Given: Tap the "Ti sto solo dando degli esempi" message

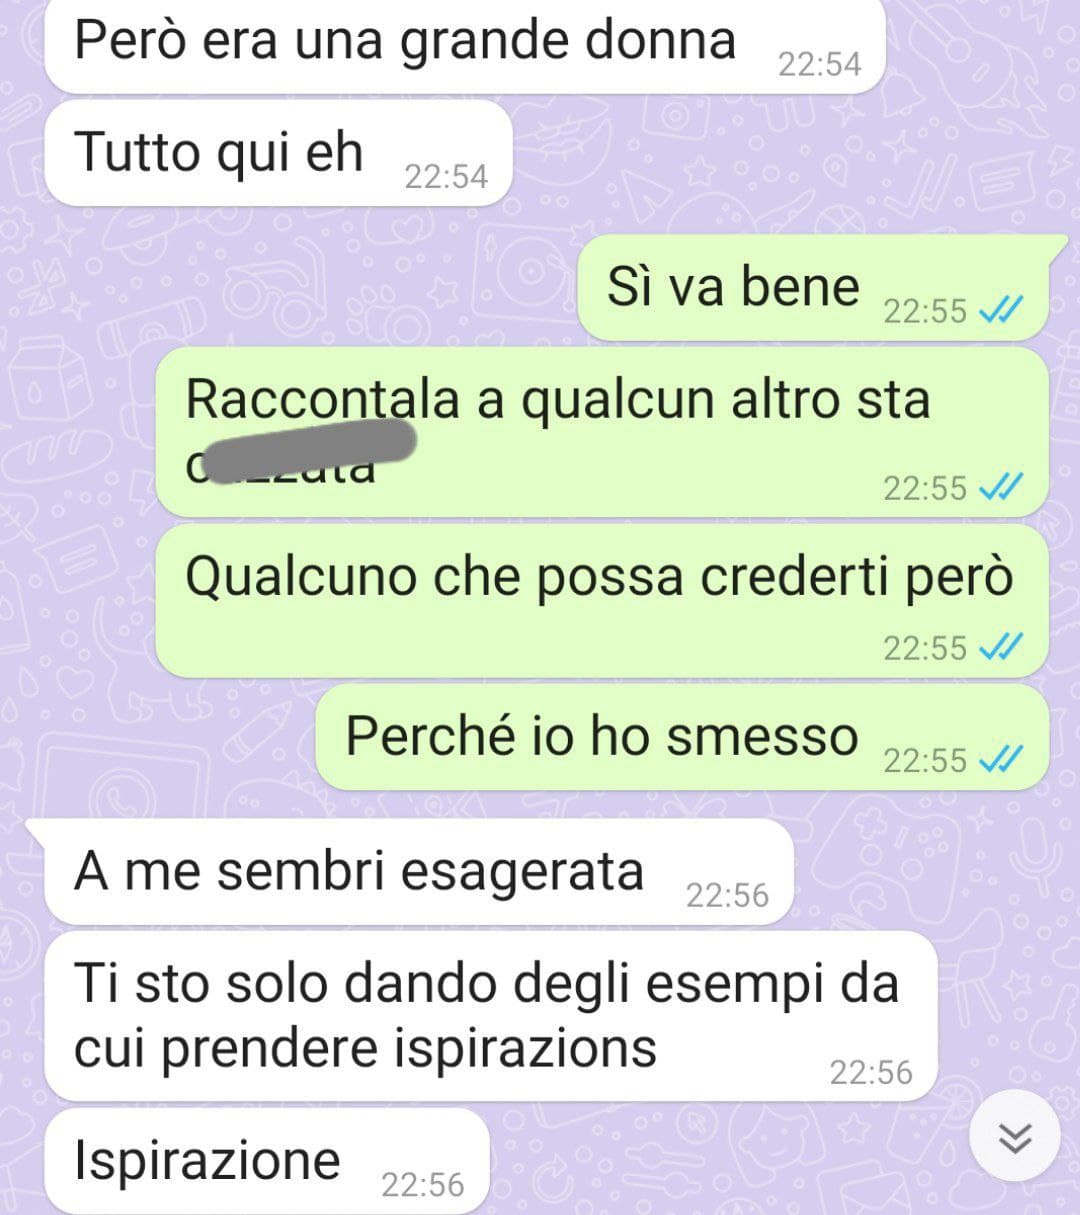Looking at the screenshot, I should (492, 1016).
